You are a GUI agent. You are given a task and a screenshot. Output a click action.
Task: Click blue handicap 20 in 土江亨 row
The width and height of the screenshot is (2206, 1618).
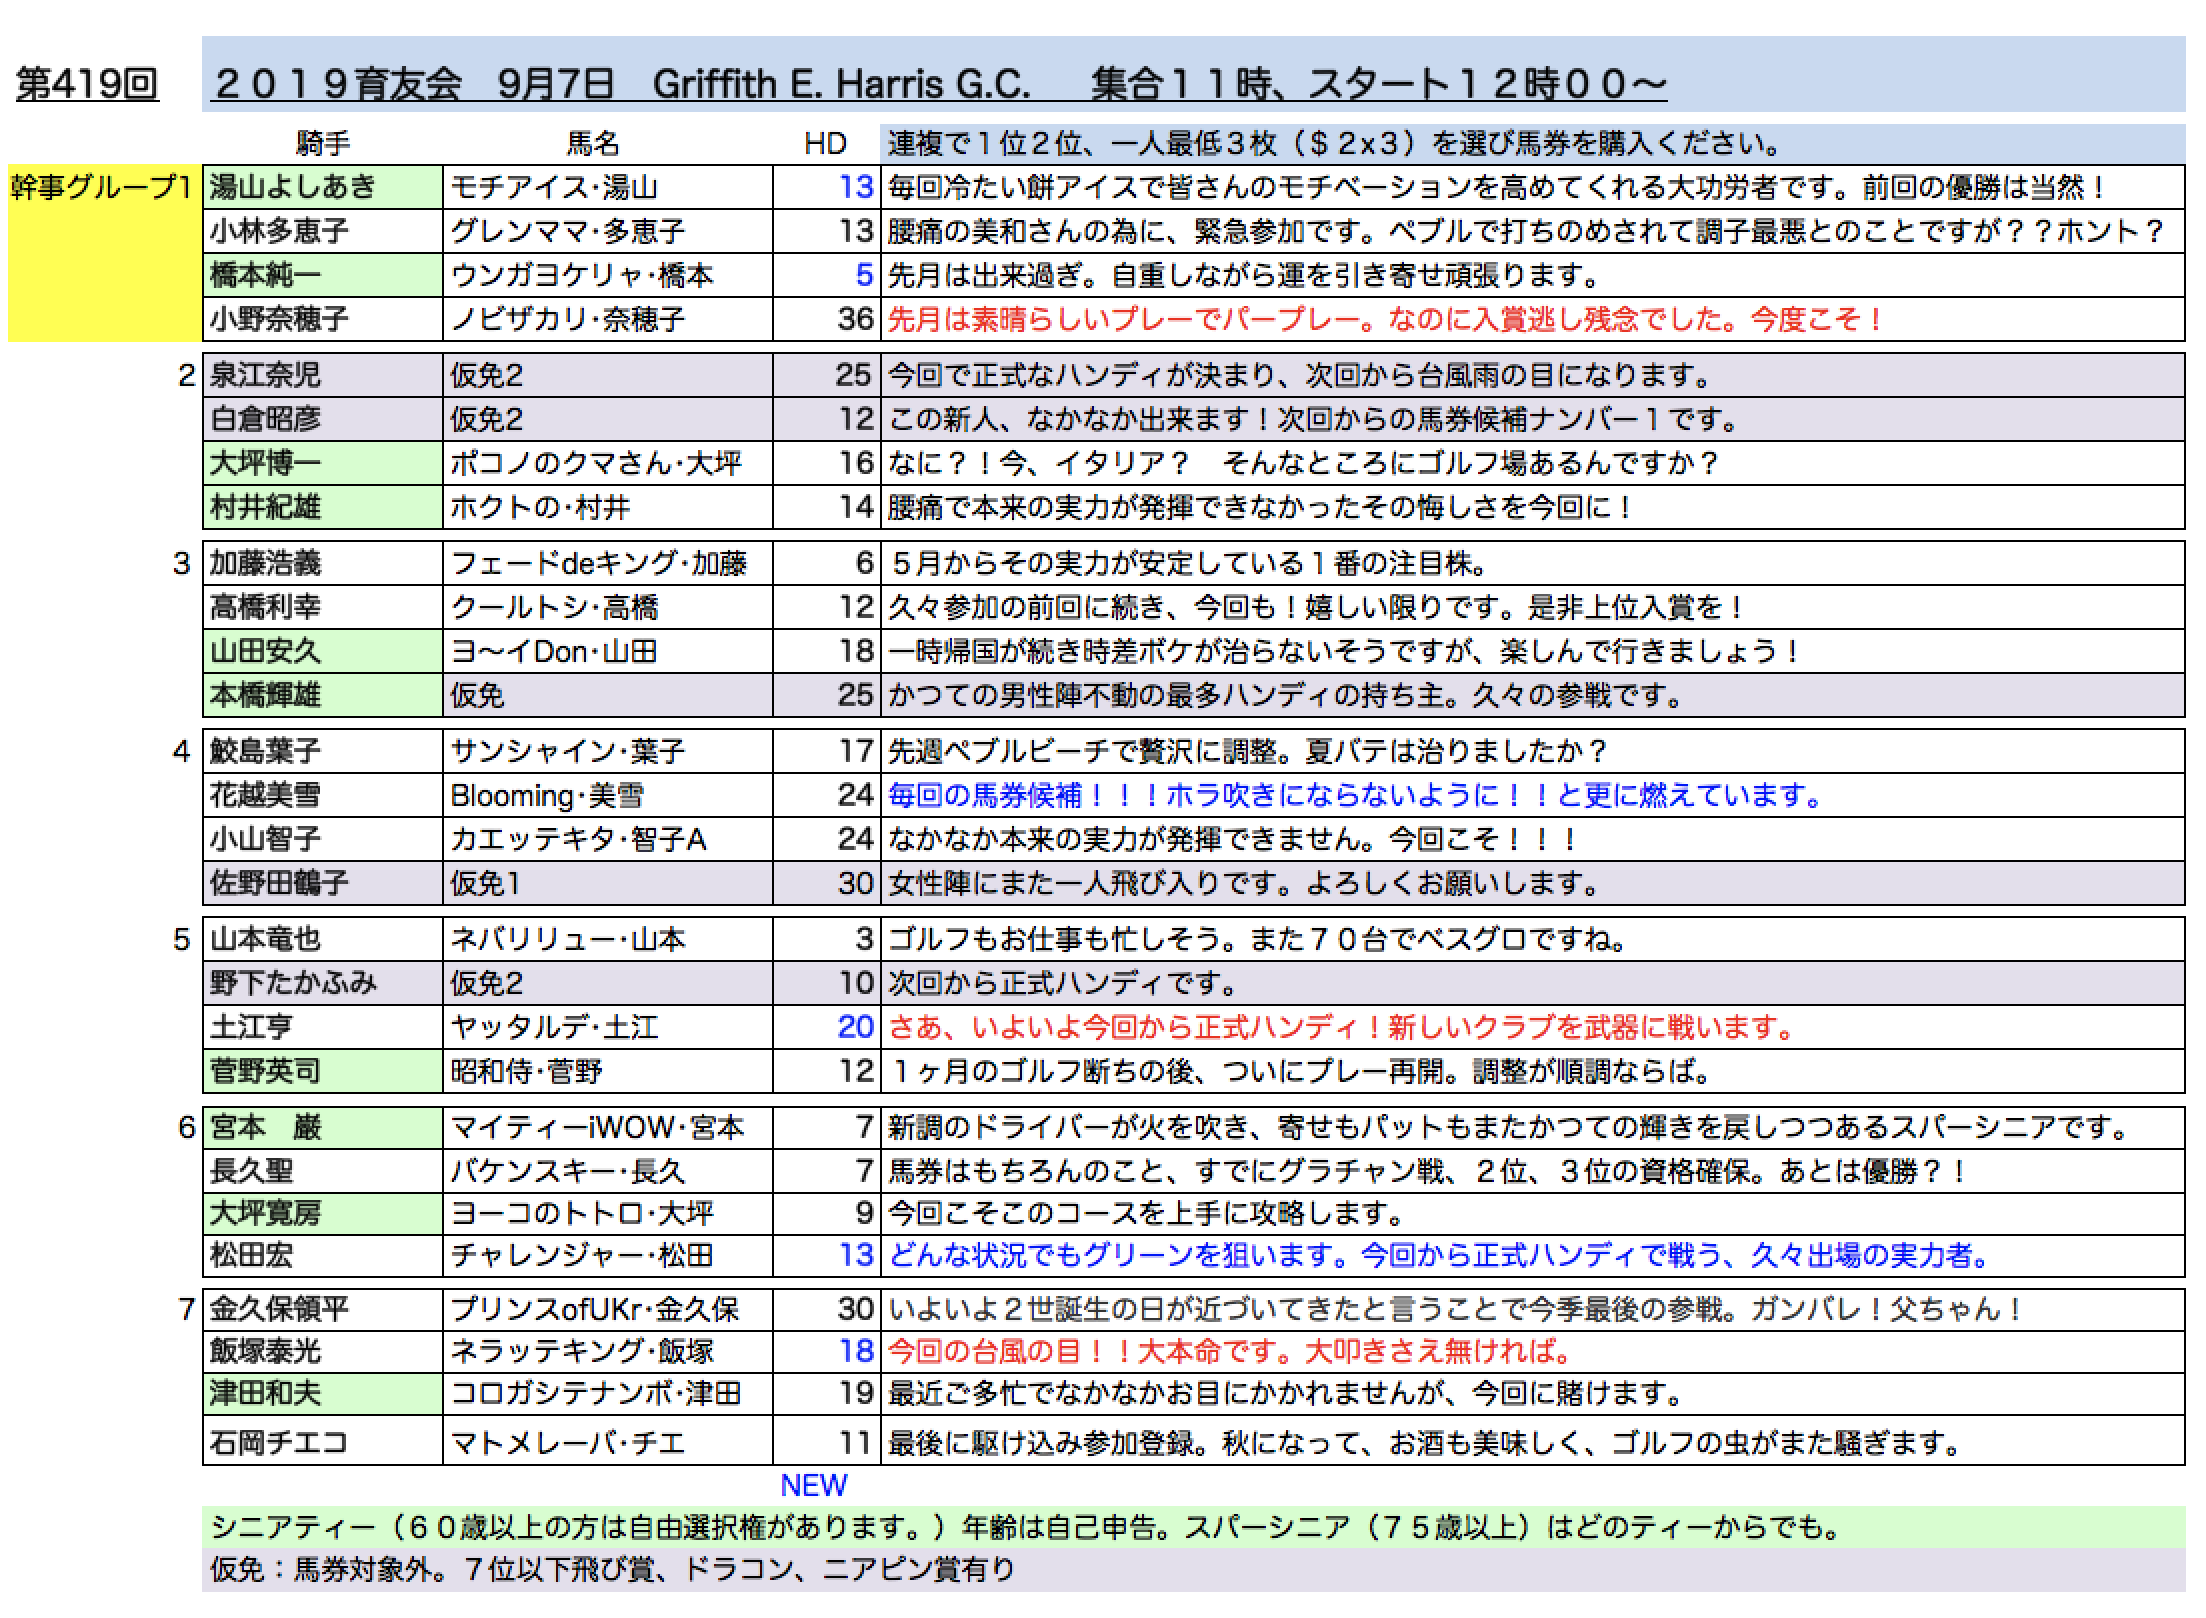(x=856, y=1027)
